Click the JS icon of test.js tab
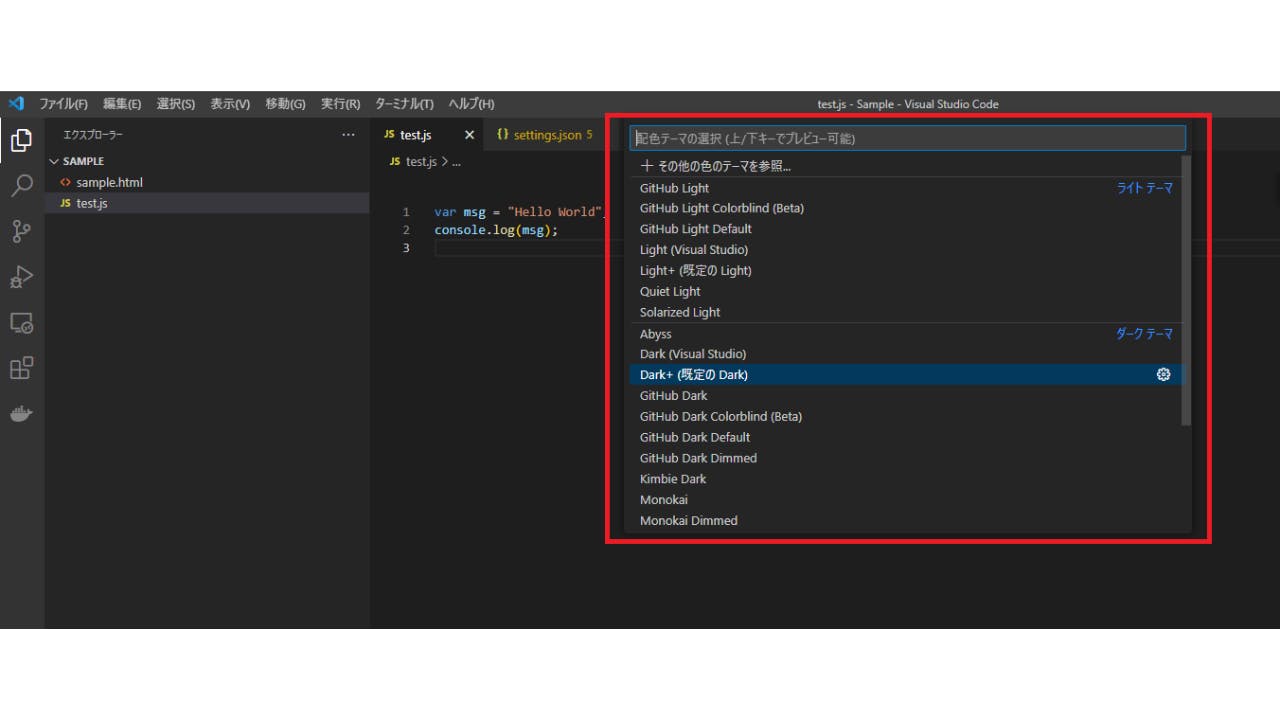The width and height of the screenshot is (1280, 720). point(389,135)
